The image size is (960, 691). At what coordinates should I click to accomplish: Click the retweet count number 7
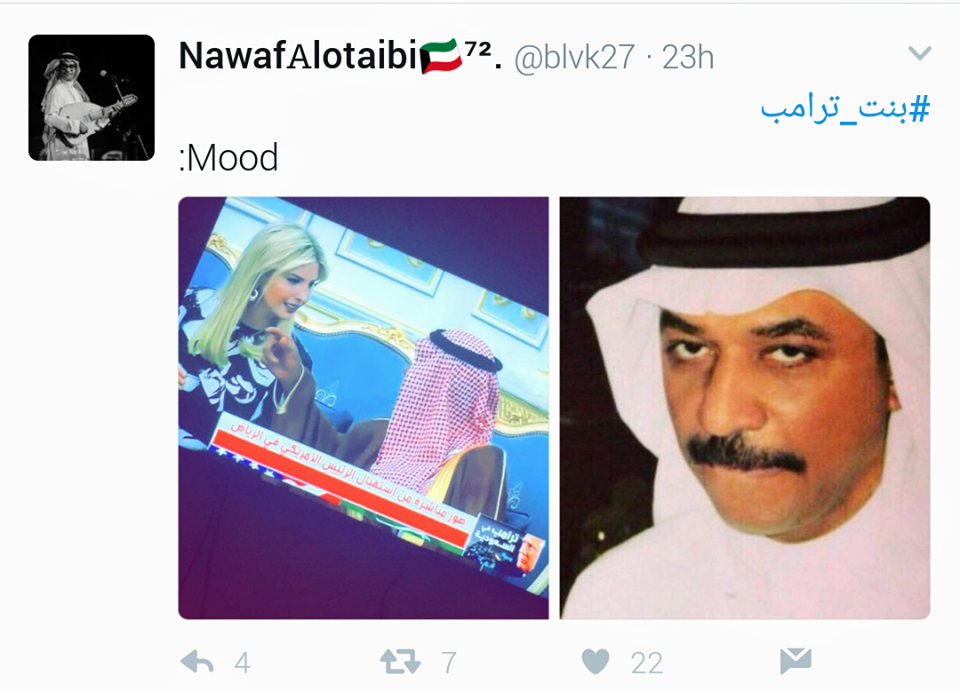click(449, 663)
